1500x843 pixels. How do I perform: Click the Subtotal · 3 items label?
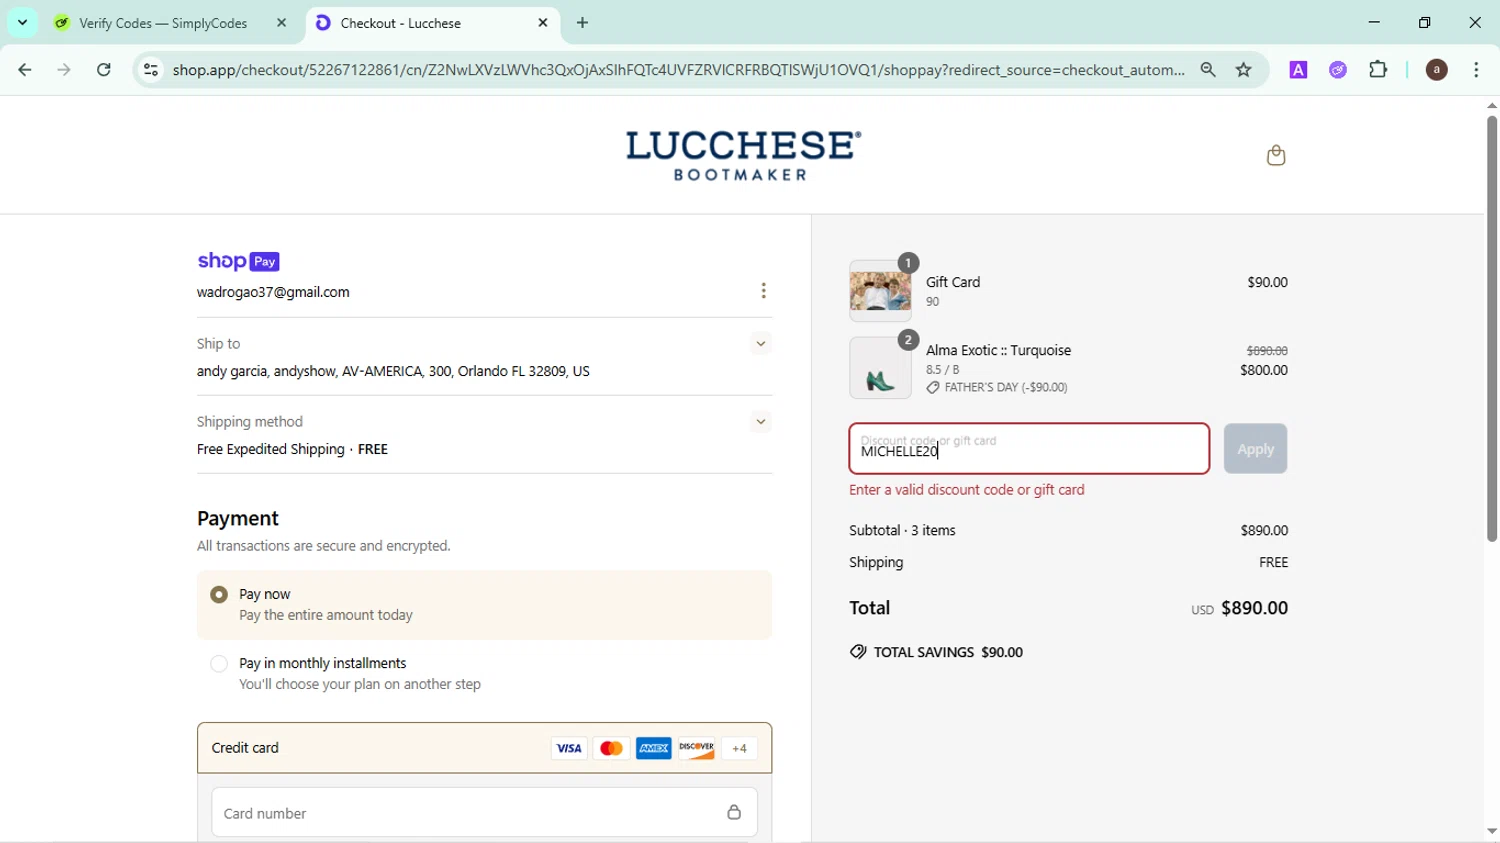pyautogui.click(x=902, y=531)
